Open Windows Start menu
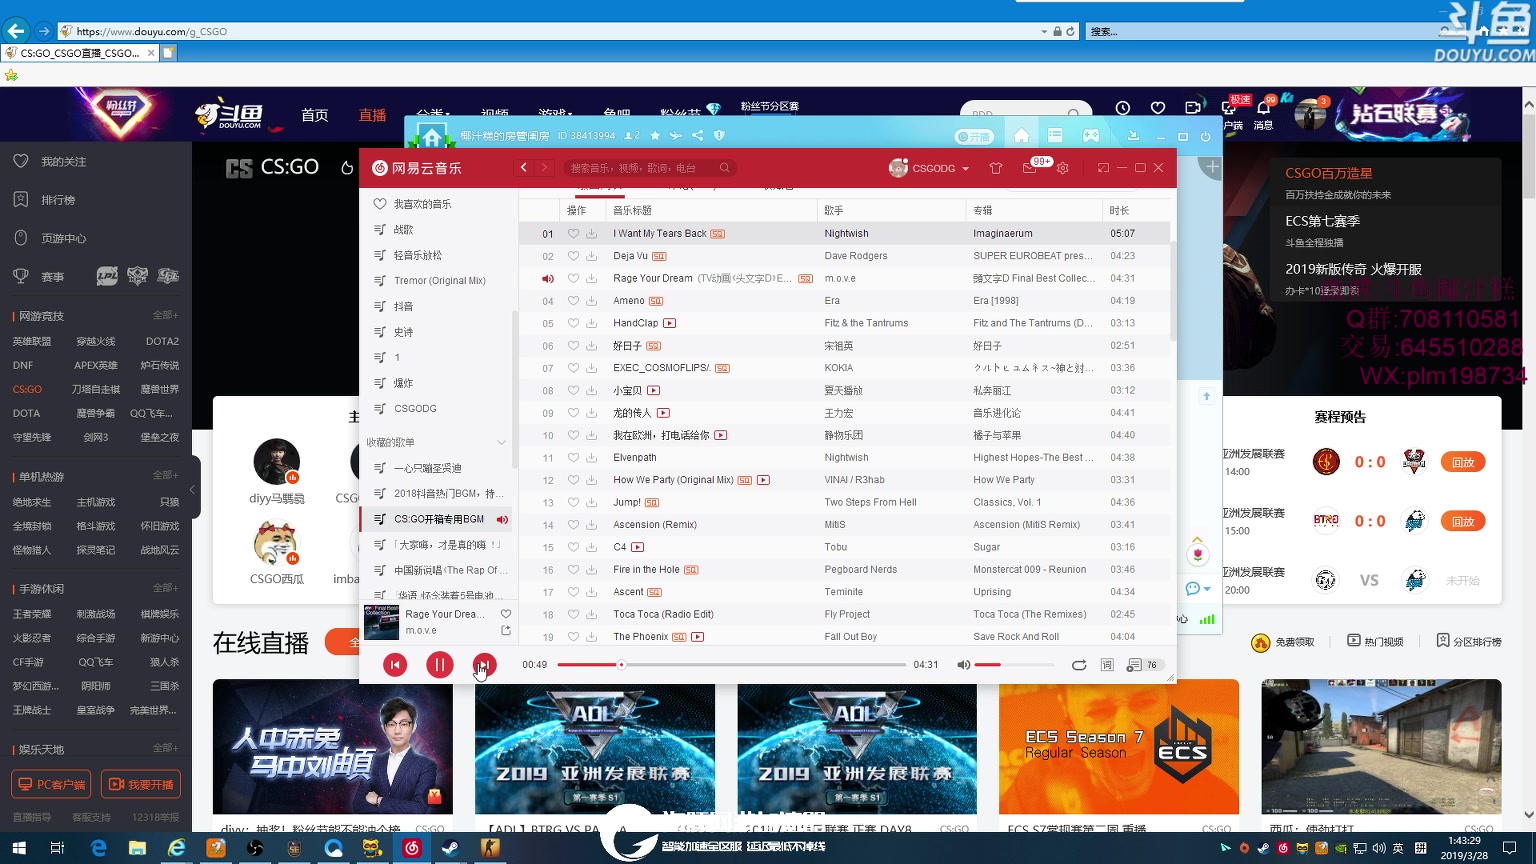Viewport: 1536px width, 864px height. [19, 848]
